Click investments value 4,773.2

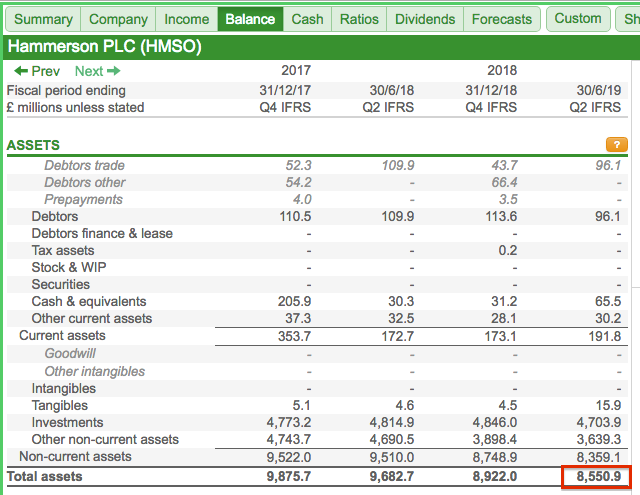click(x=289, y=422)
